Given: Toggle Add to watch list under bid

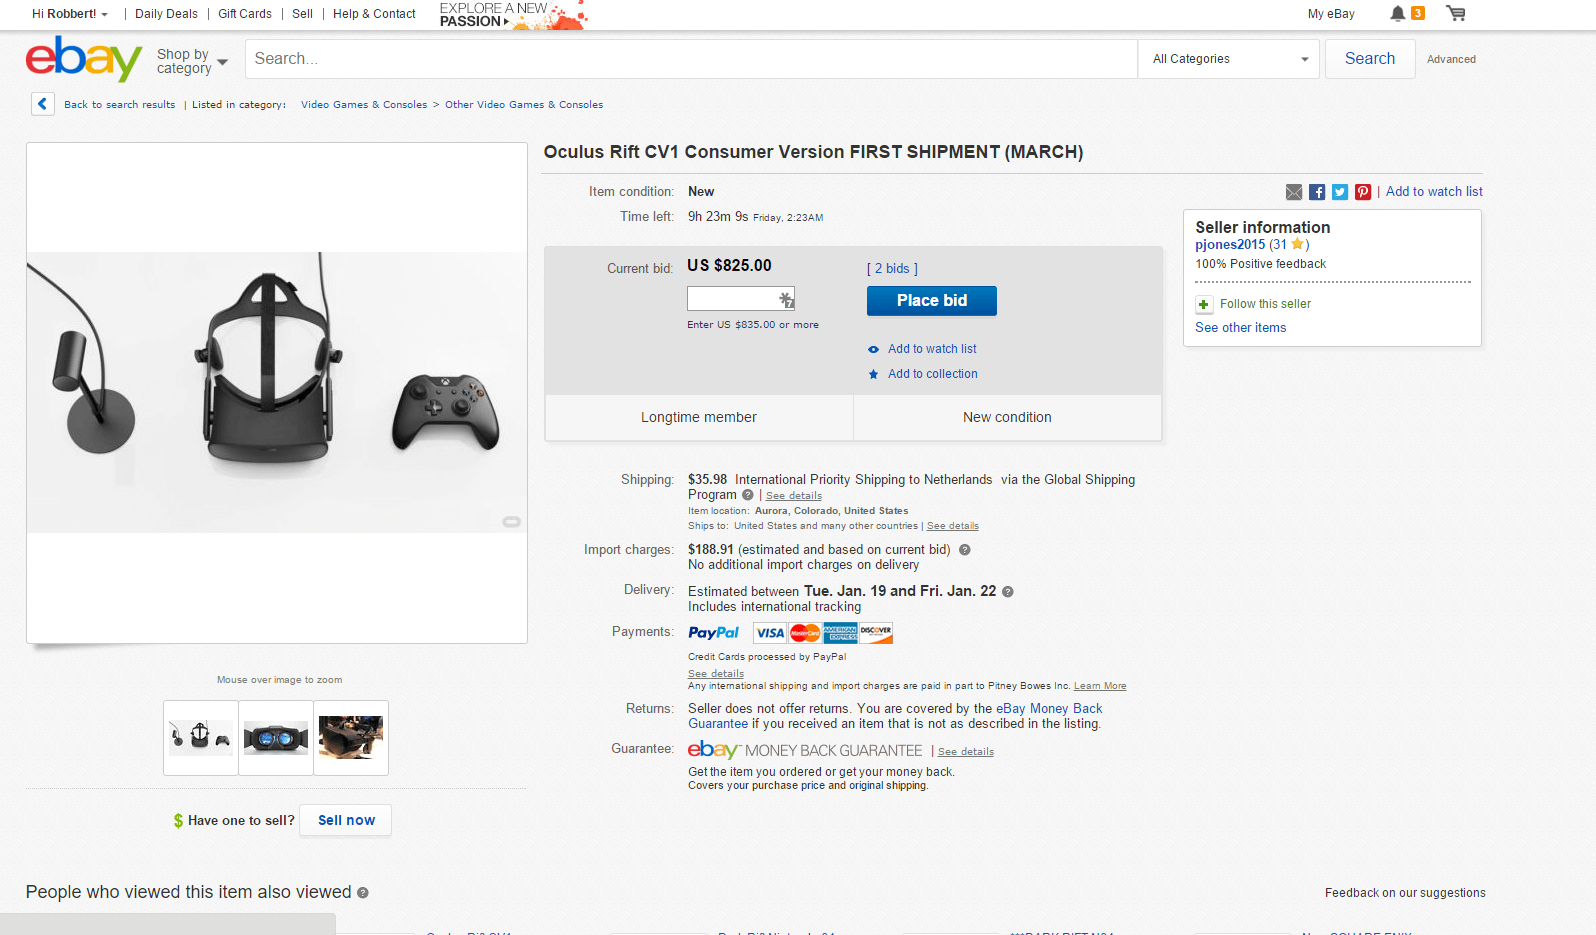Looking at the screenshot, I should click(x=931, y=349).
